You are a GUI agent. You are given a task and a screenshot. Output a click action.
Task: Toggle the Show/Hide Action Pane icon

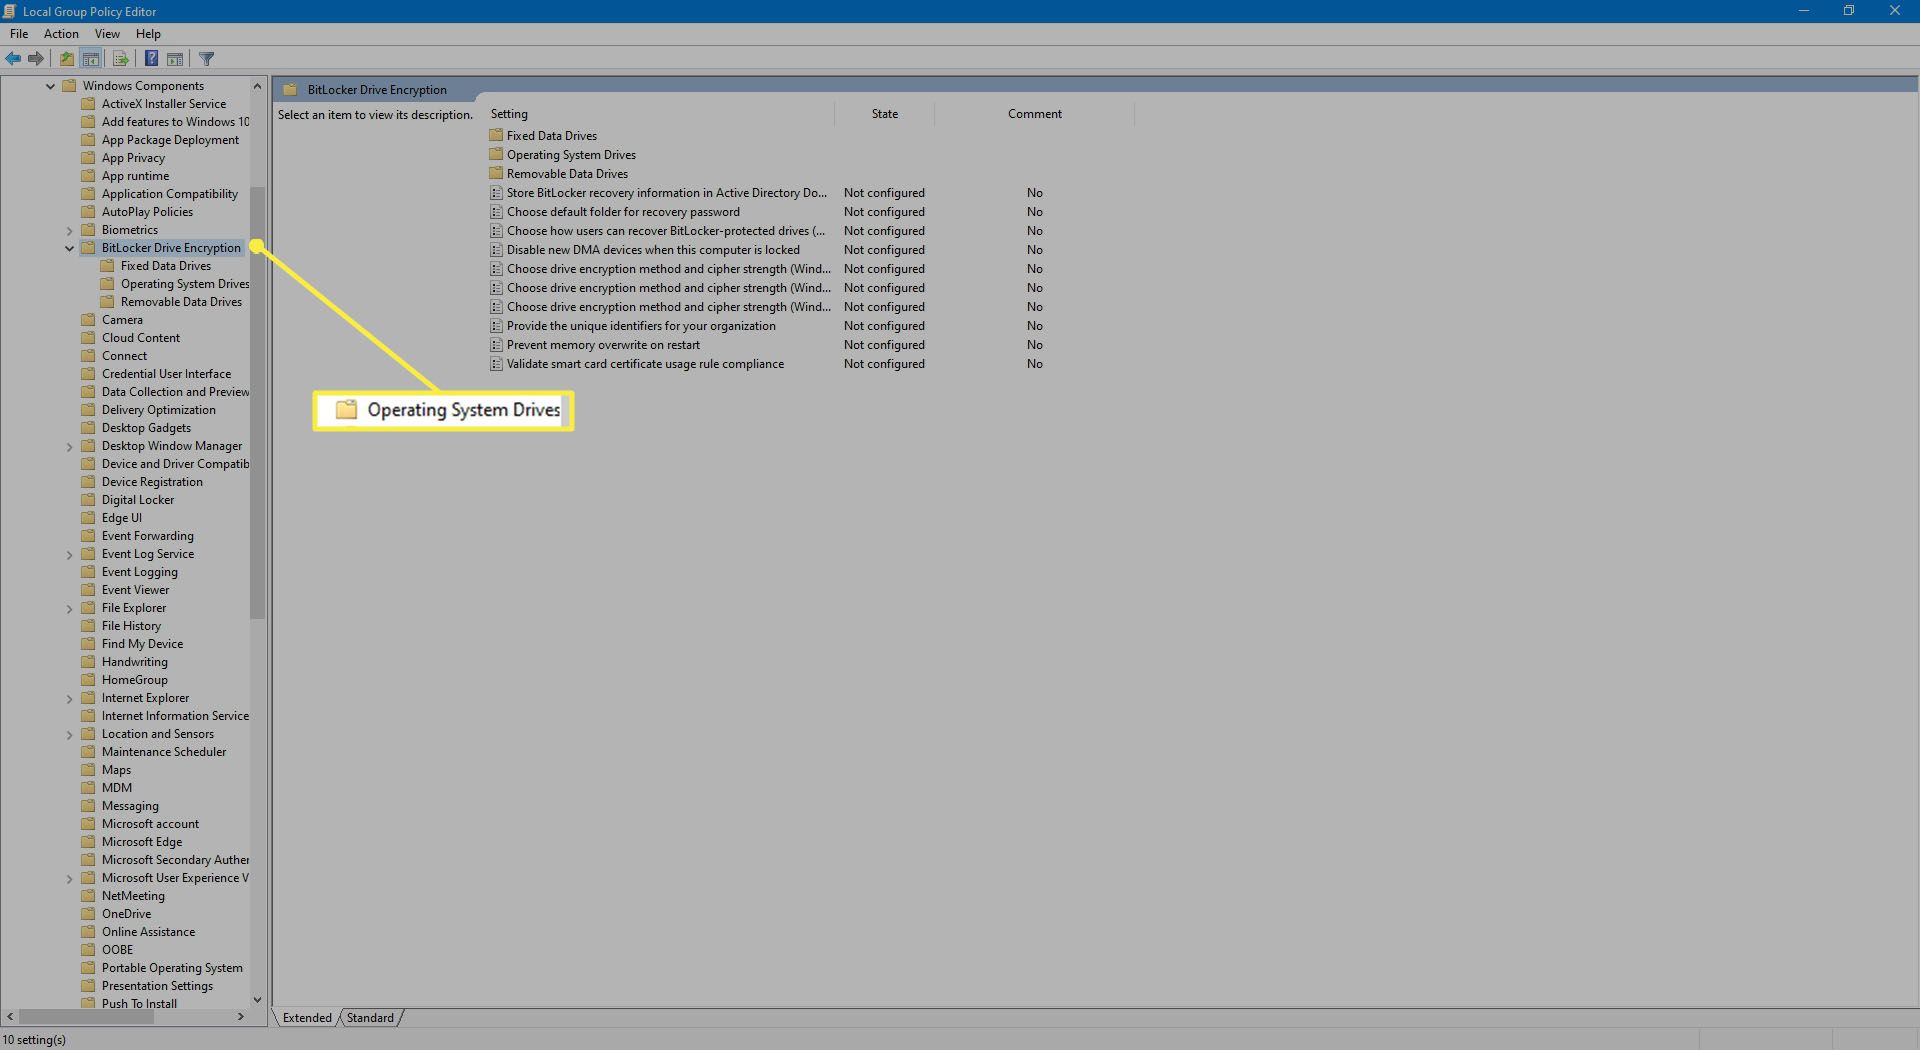tap(175, 59)
